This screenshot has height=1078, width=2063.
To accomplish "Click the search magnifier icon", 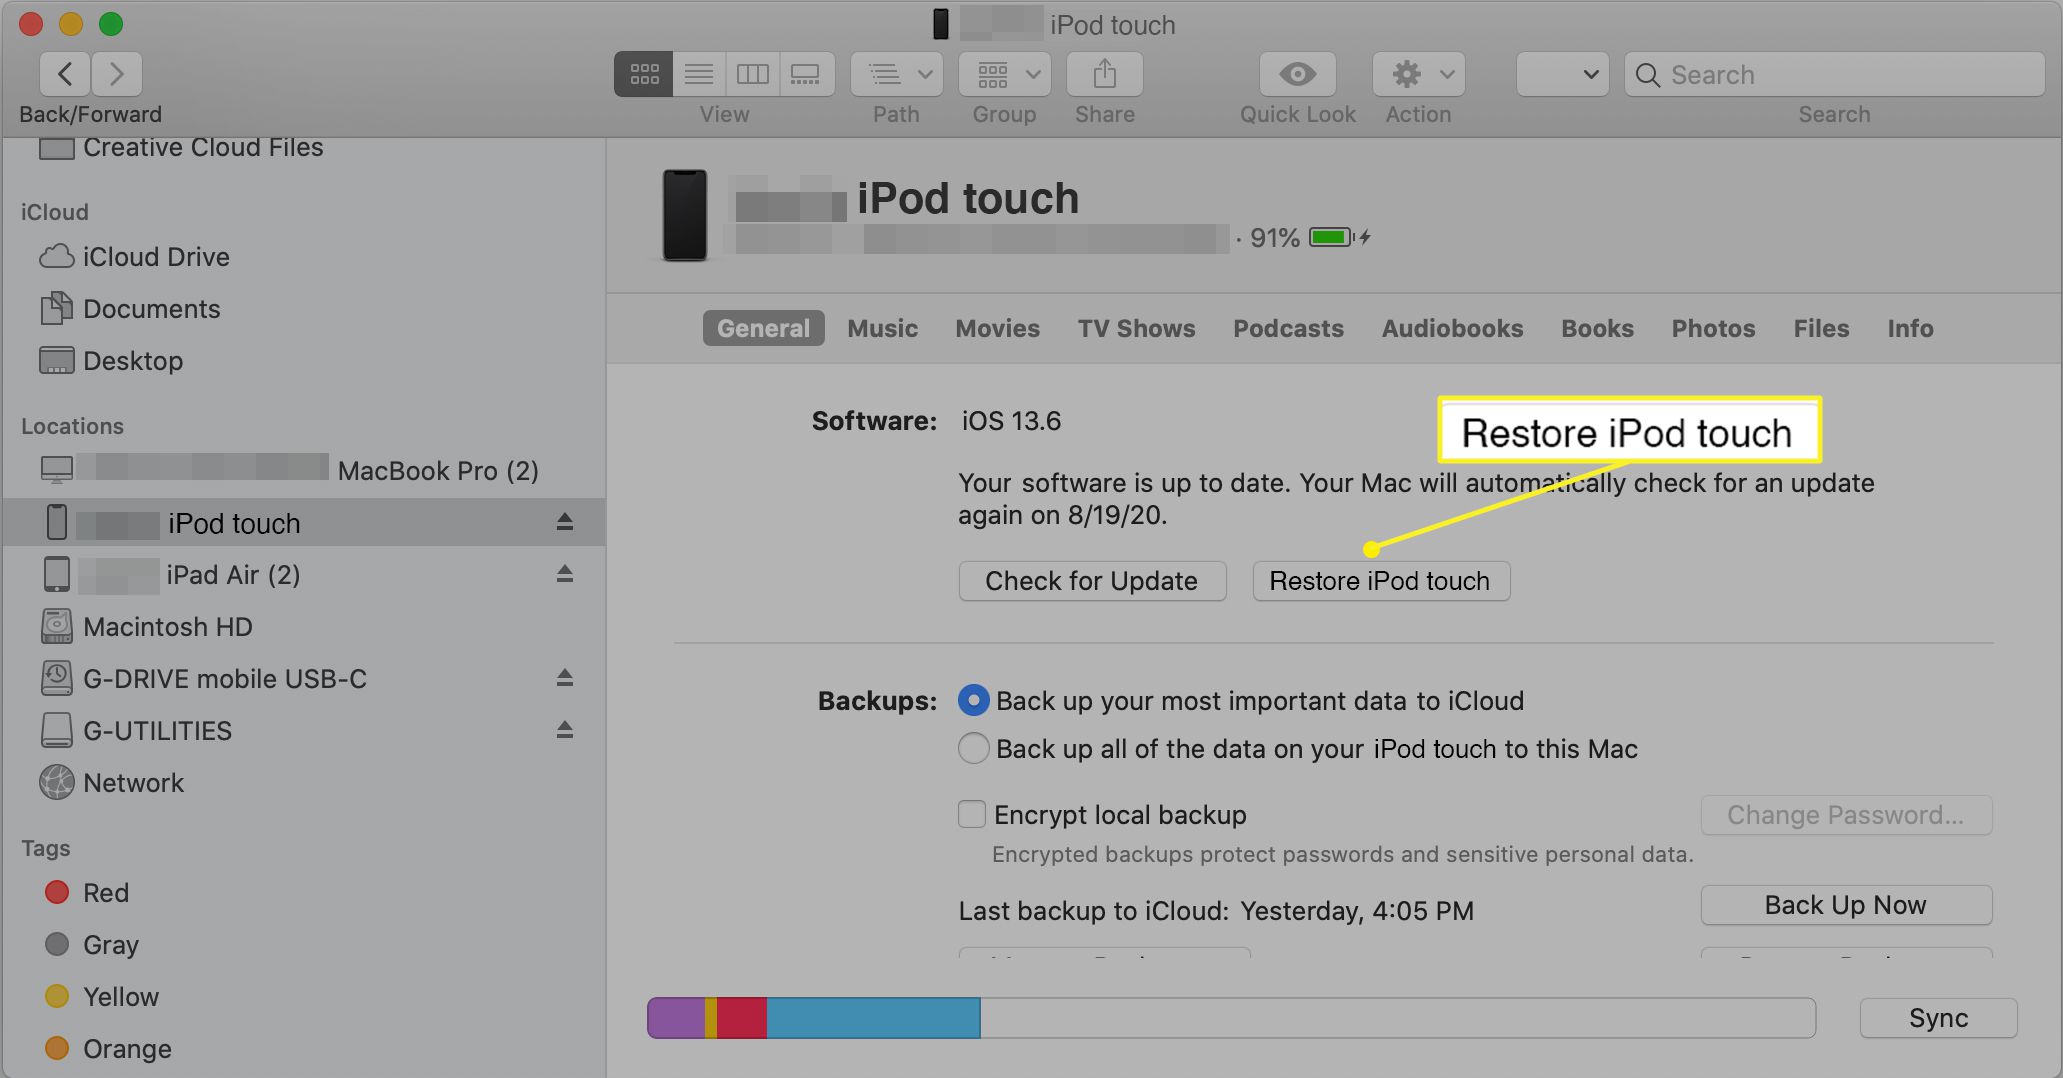I will pyautogui.click(x=1647, y=75).
